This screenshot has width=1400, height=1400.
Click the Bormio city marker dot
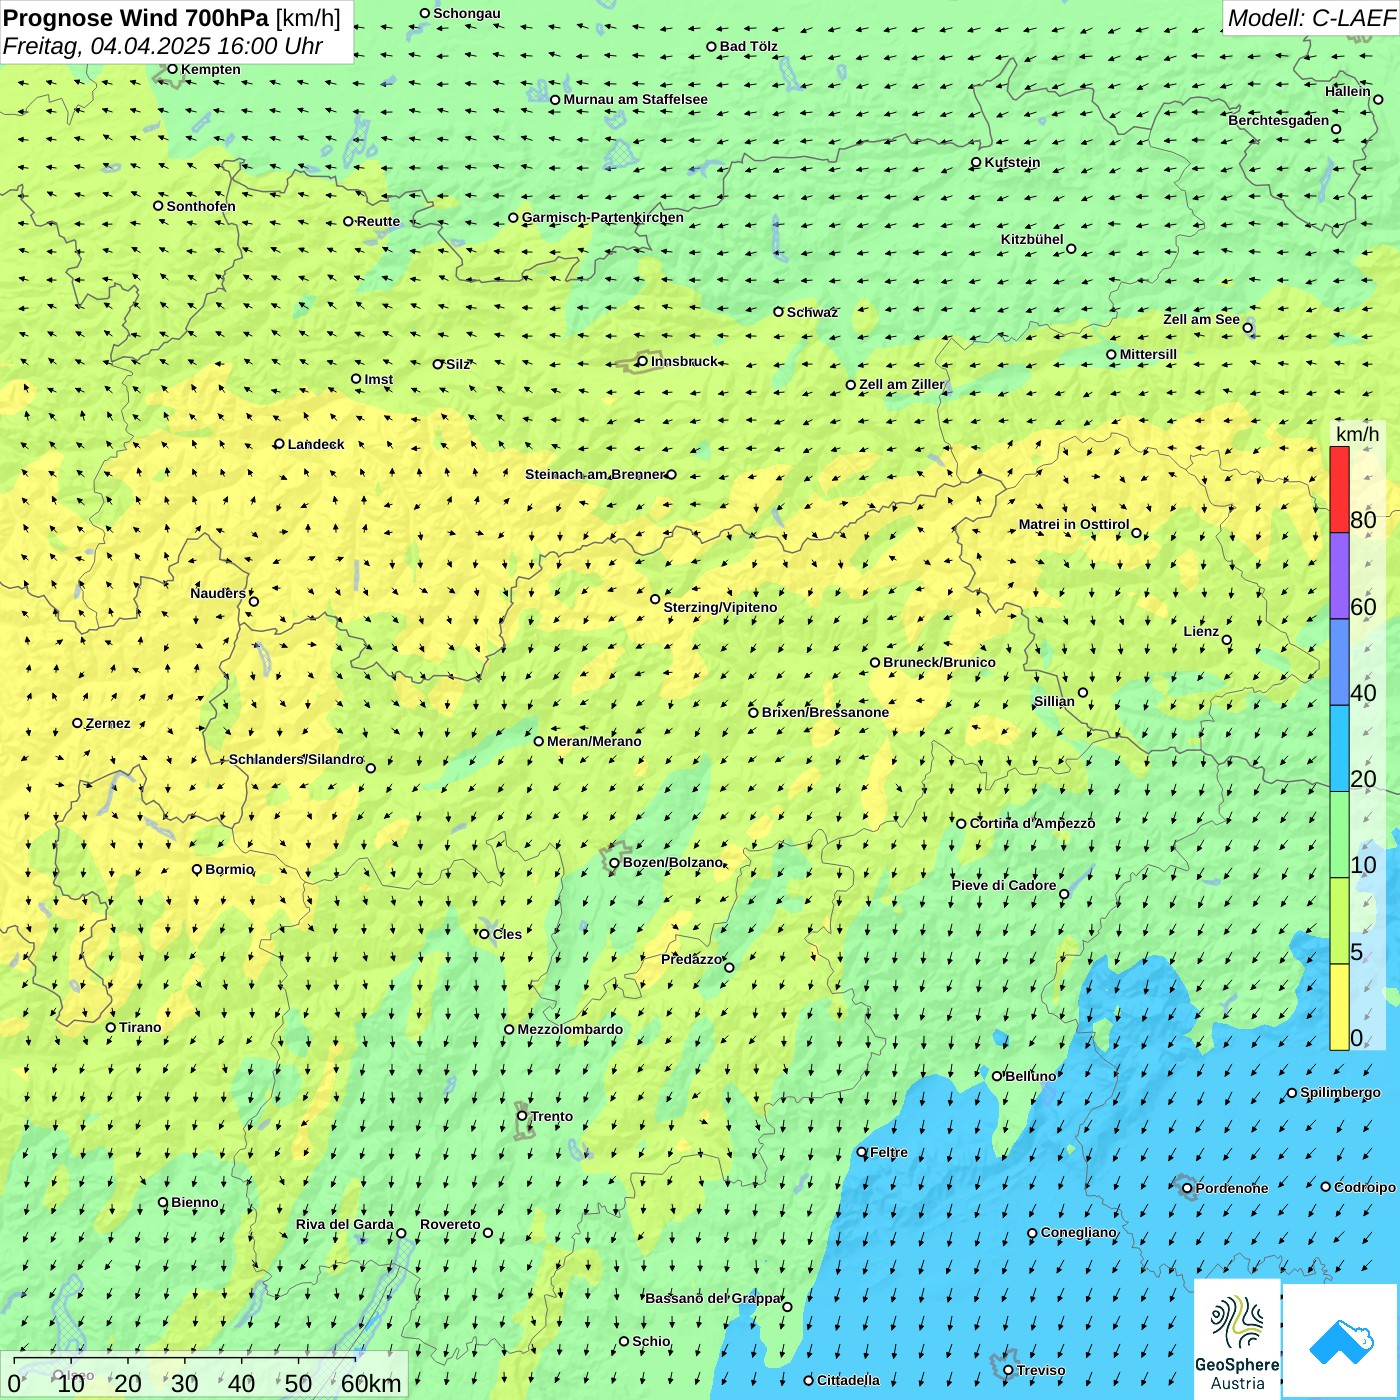197,869
